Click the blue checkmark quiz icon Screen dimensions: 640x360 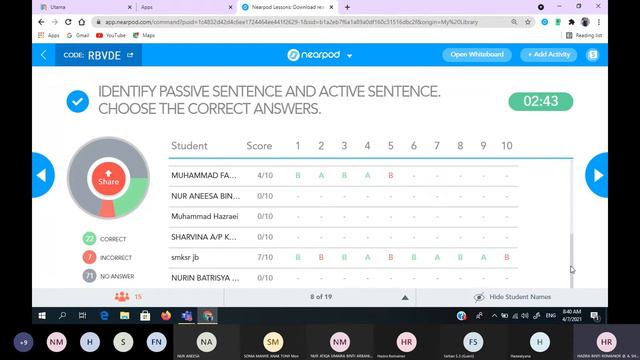pos(78,101)
